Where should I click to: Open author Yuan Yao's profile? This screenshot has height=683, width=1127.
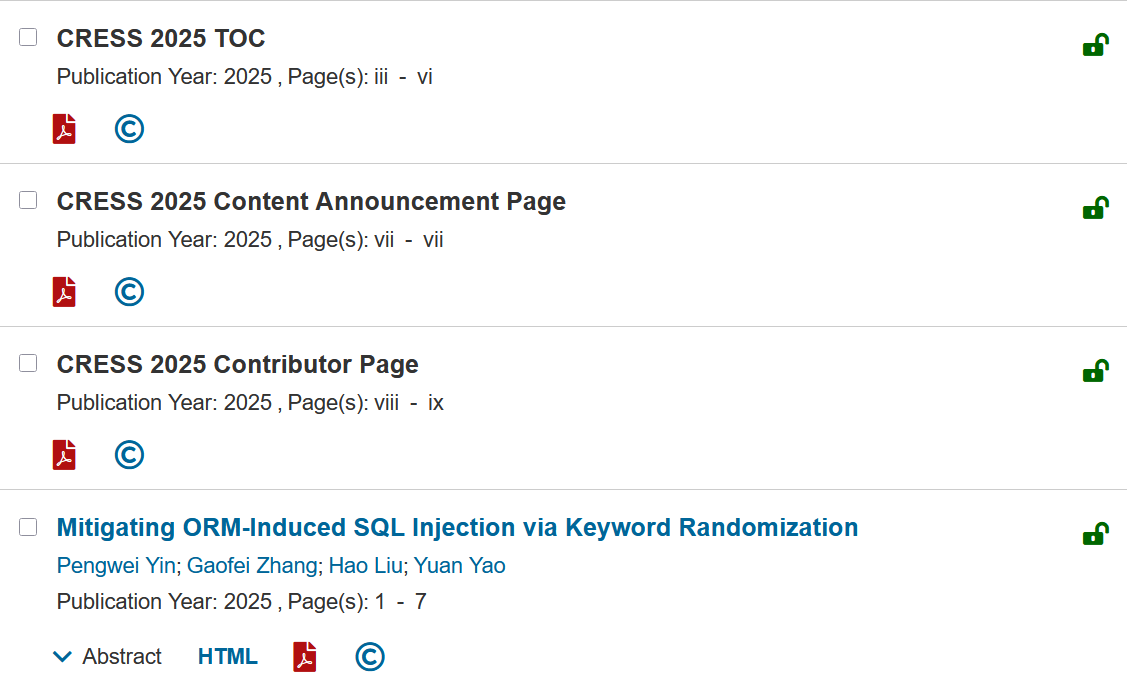(x=459, y=566)
